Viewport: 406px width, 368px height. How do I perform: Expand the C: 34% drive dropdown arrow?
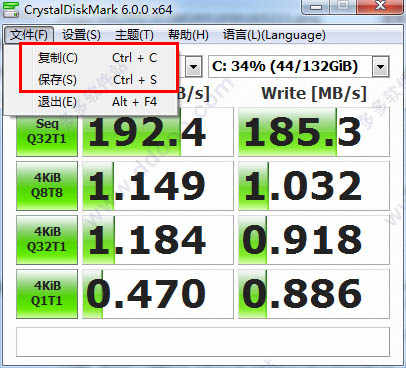[x=380, y=67]
